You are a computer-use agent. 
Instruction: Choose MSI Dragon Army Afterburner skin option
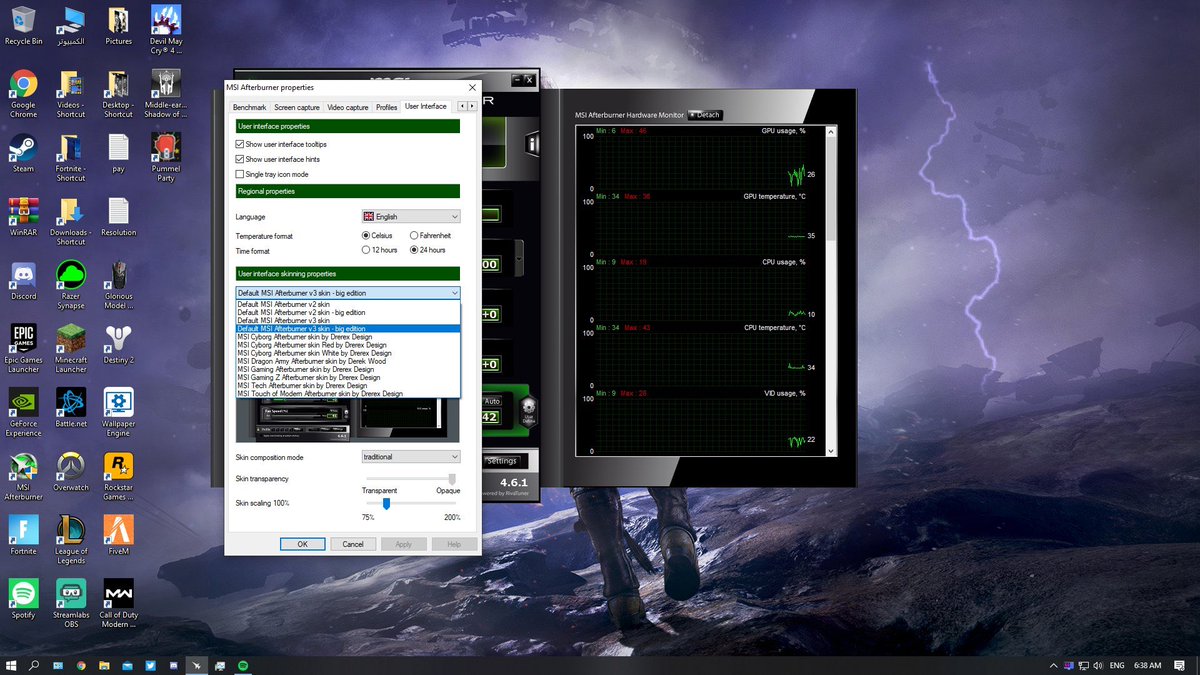348,361
